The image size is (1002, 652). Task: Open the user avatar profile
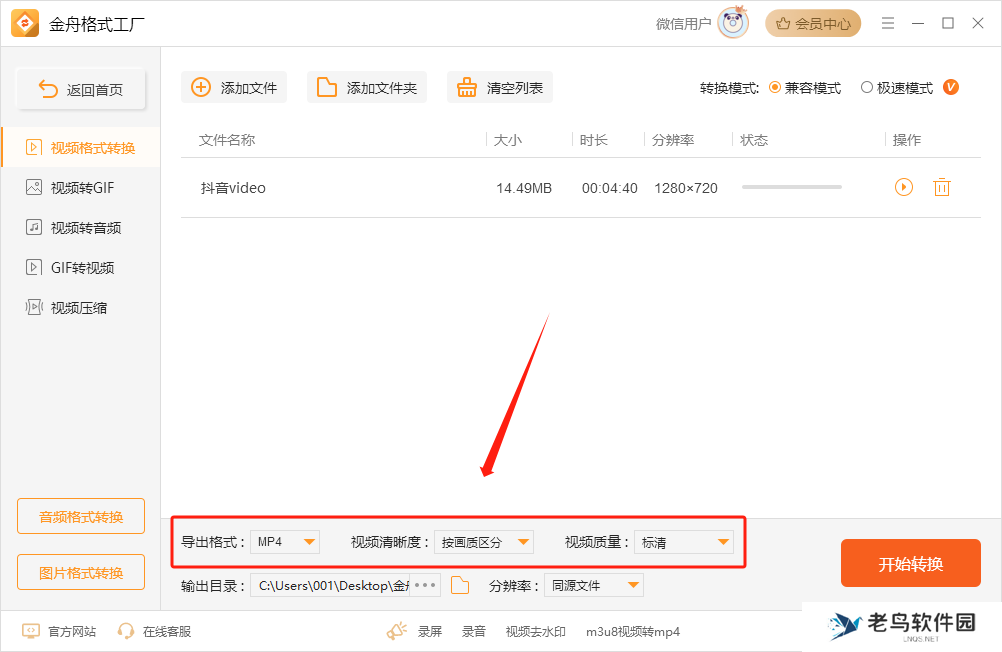pos(732,23)
